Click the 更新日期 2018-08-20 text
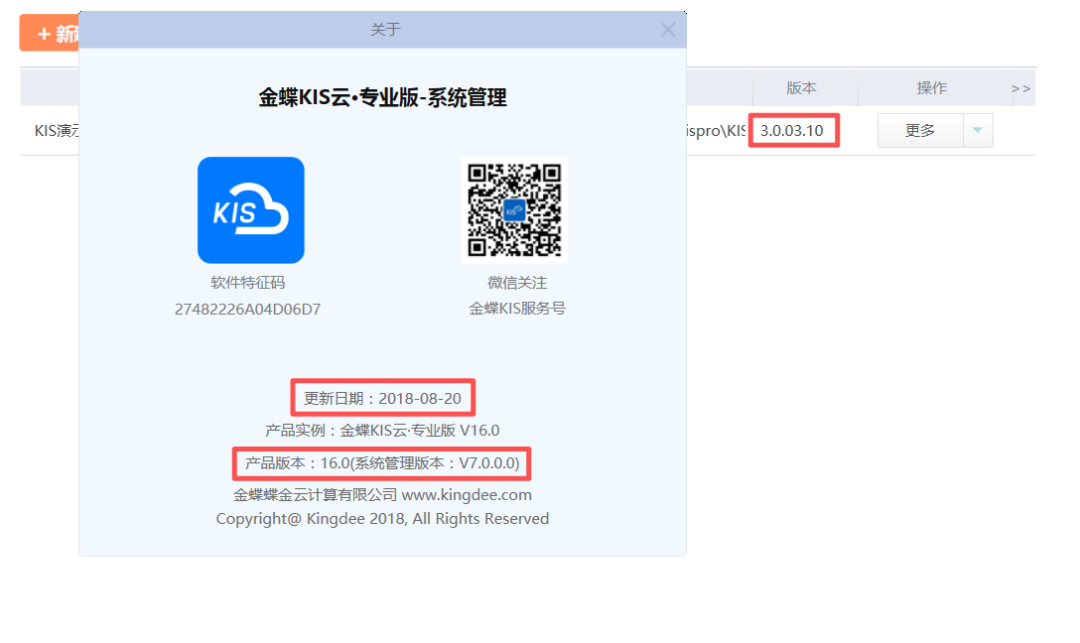 [x=382, y=398]
